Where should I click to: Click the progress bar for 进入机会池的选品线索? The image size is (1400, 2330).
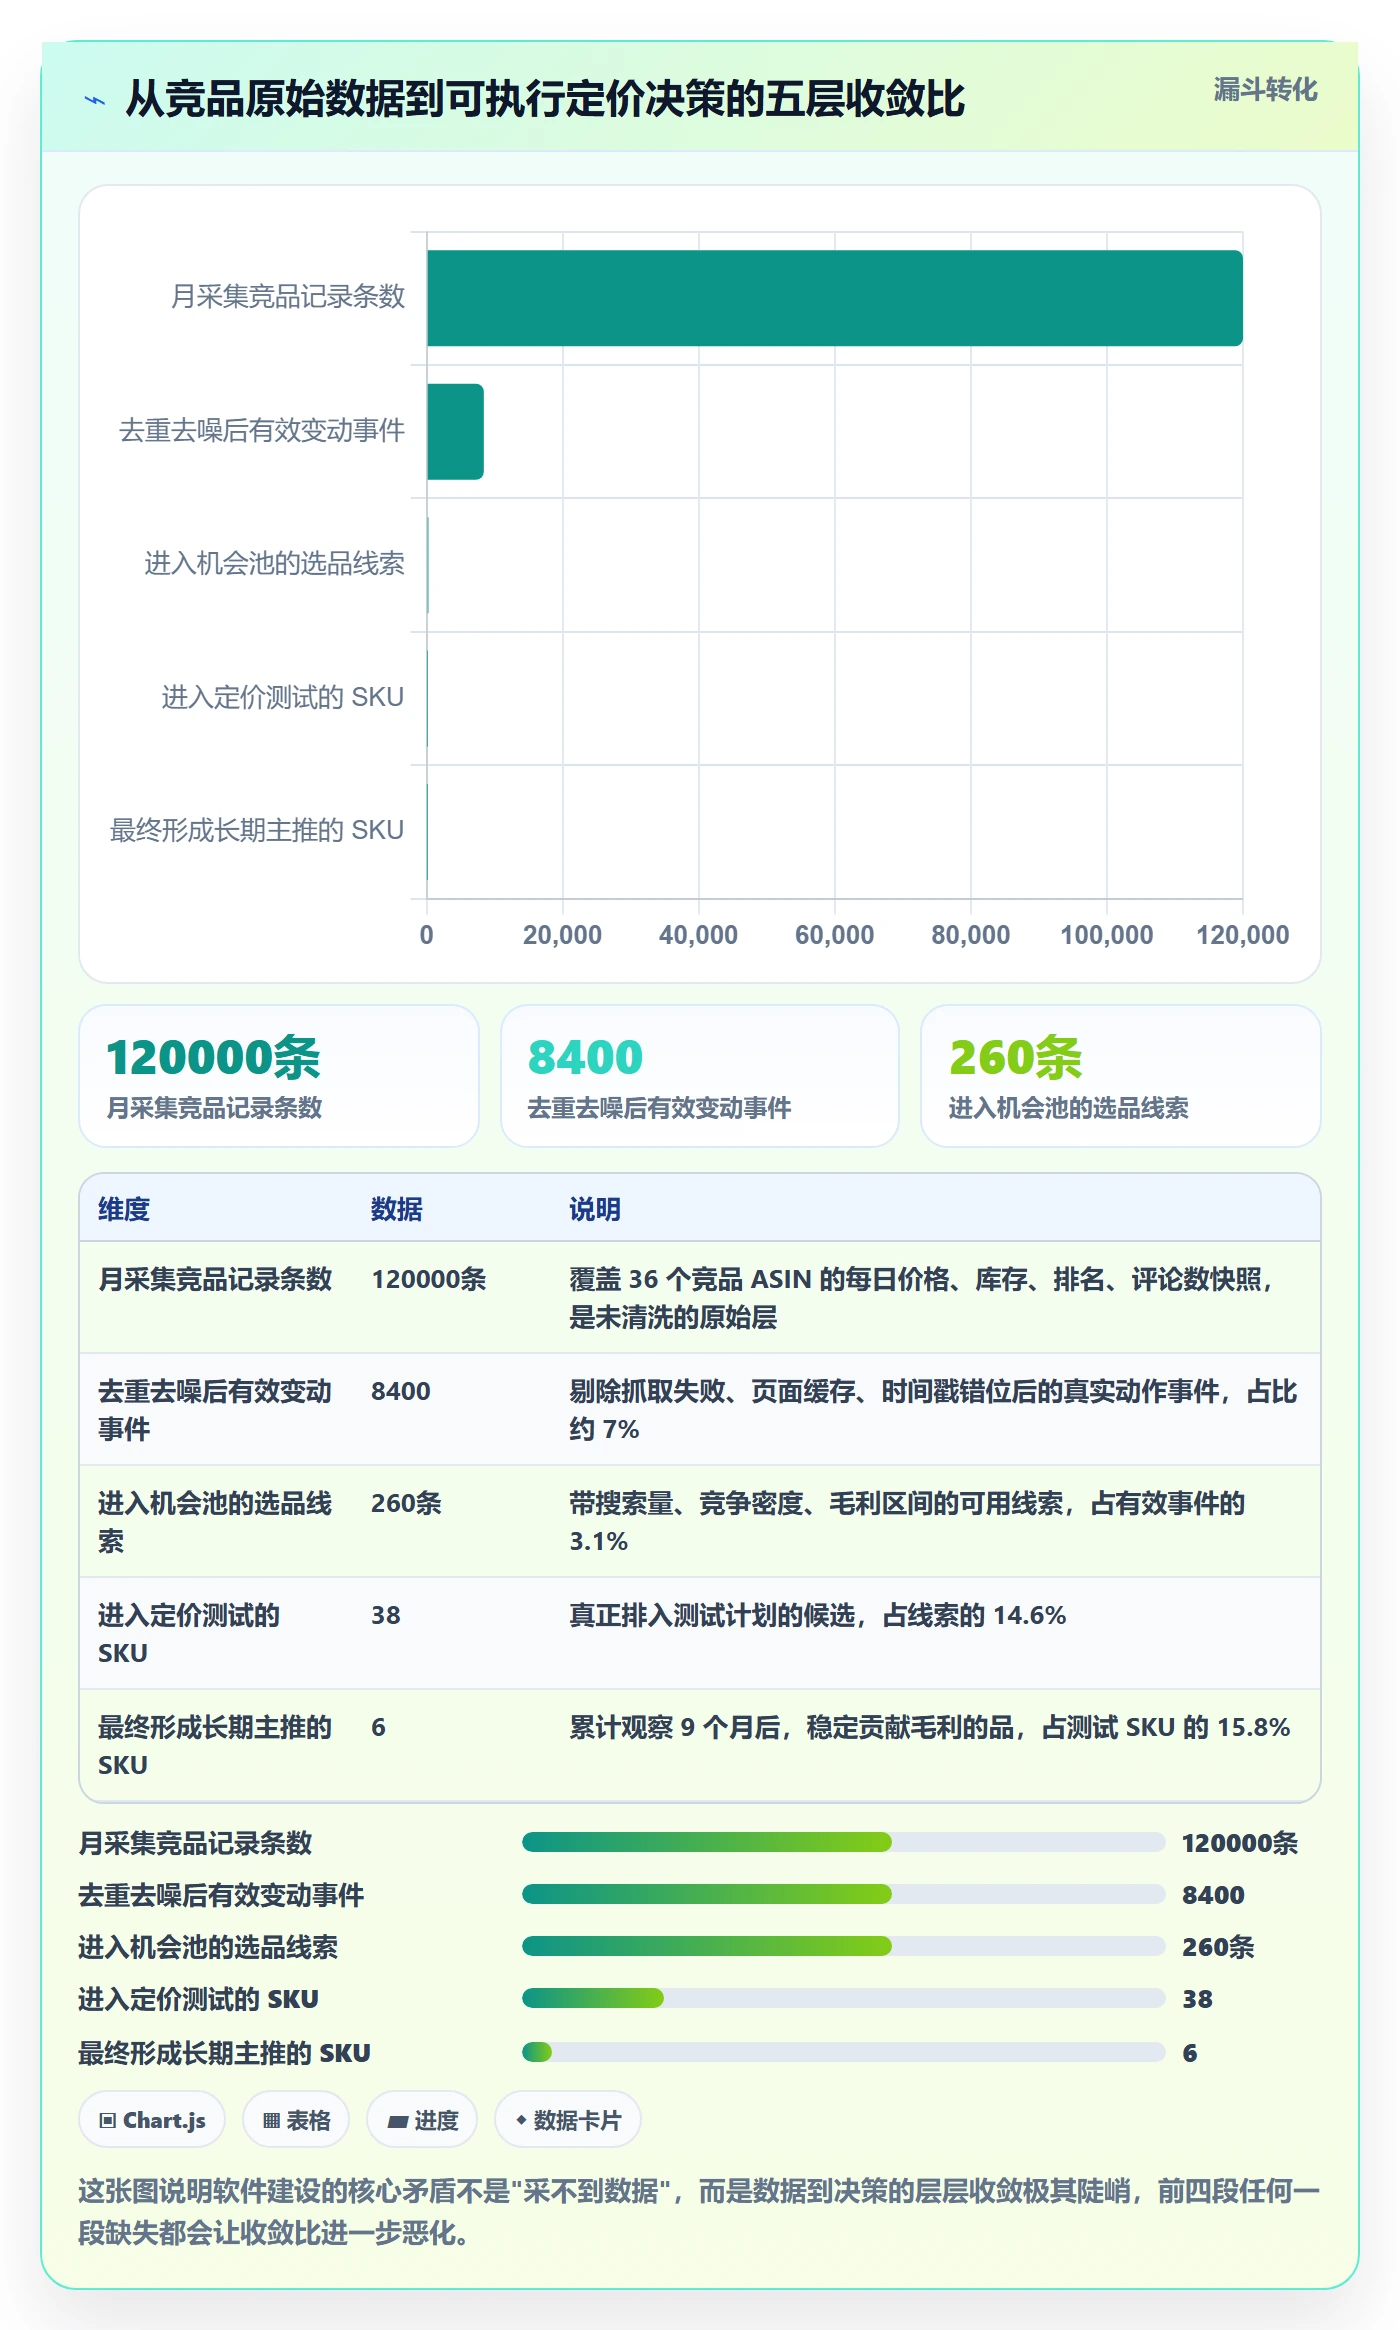pos(843,1946)
